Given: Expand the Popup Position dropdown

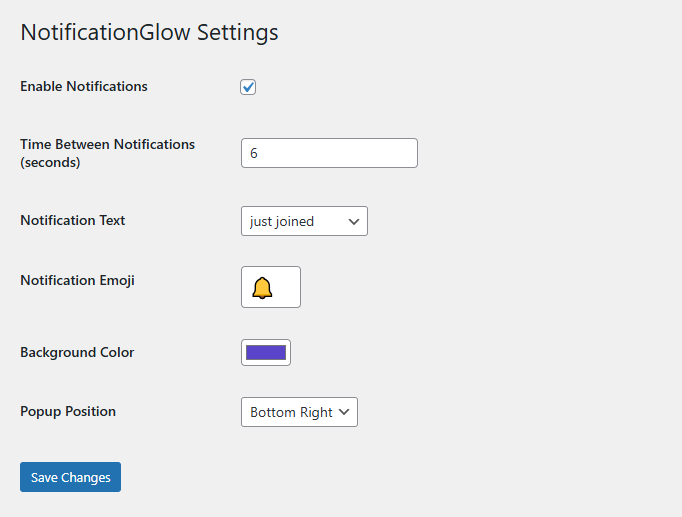Looking at the screenshot, I should click(x=299, y=412).
